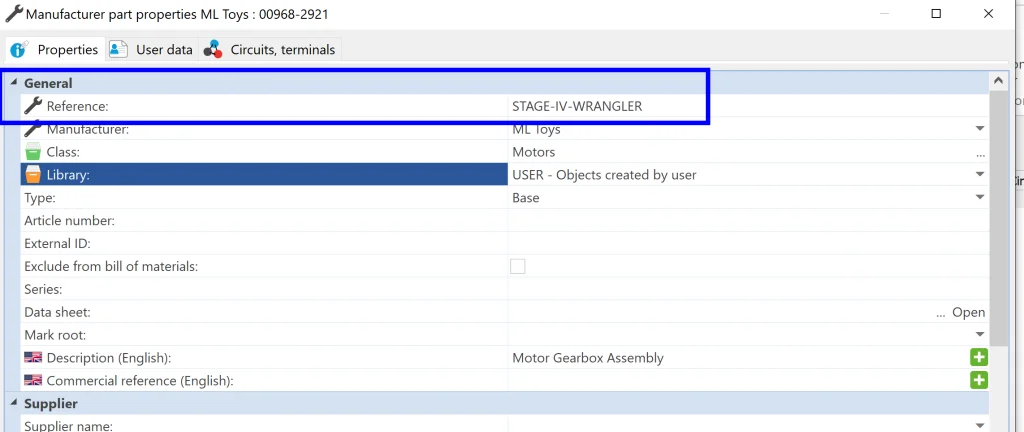Click the green plus on Commercial reference row
The height and width of the screenshot is (432, 1024).
pos(978,381)
